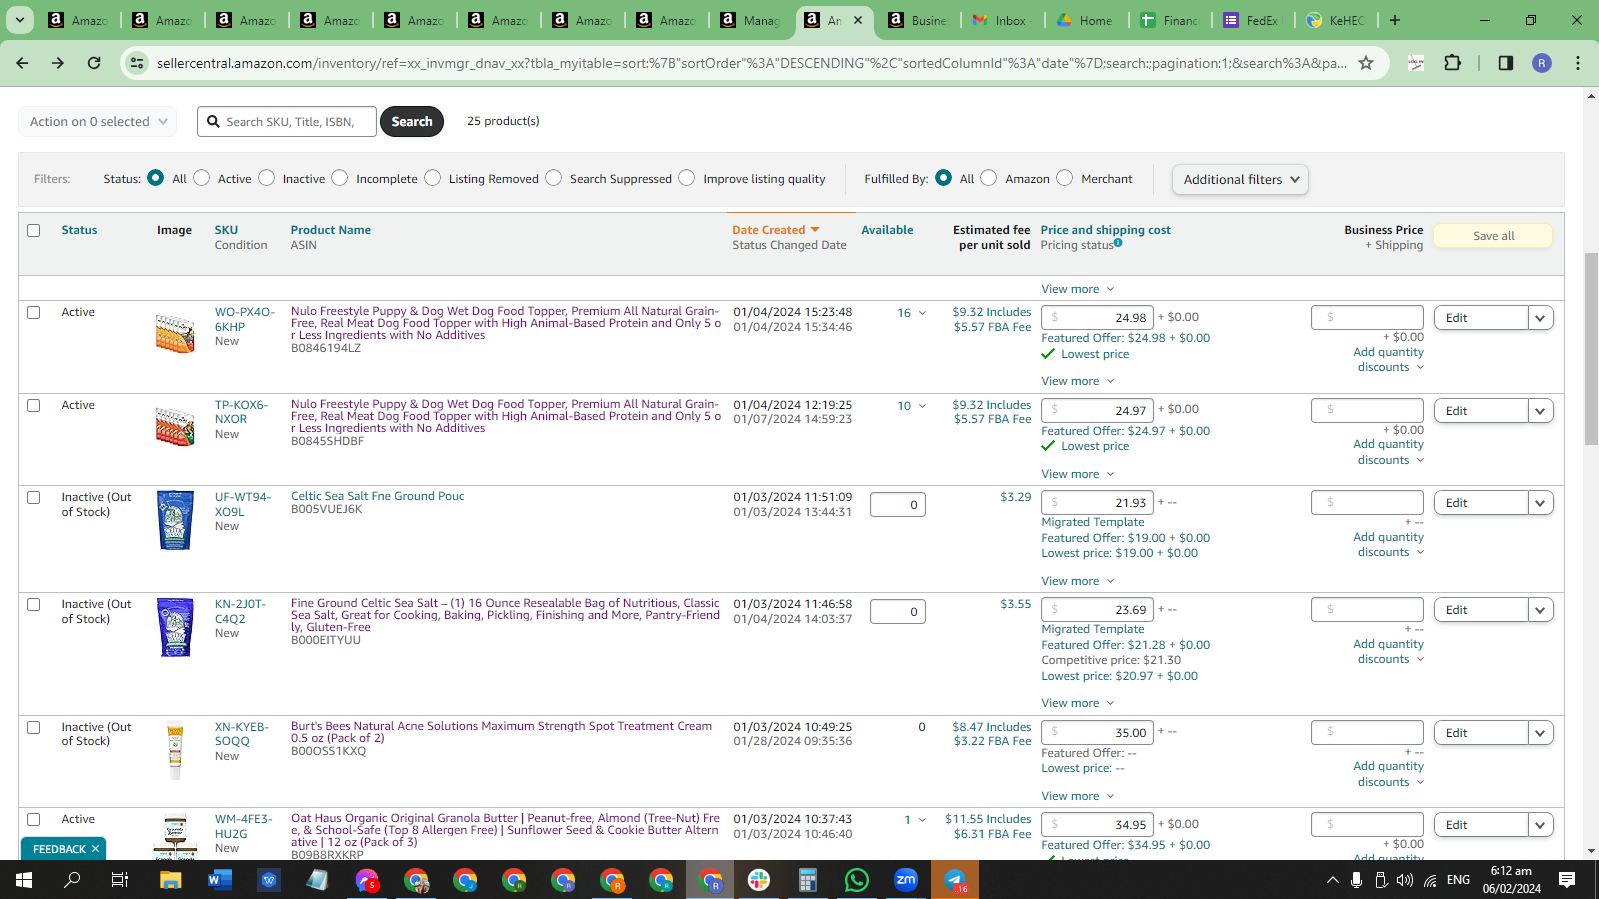Open the Additional filters dropdown
The width and height of the screenshot is (1599, 899).
[x=1240, y=180]
